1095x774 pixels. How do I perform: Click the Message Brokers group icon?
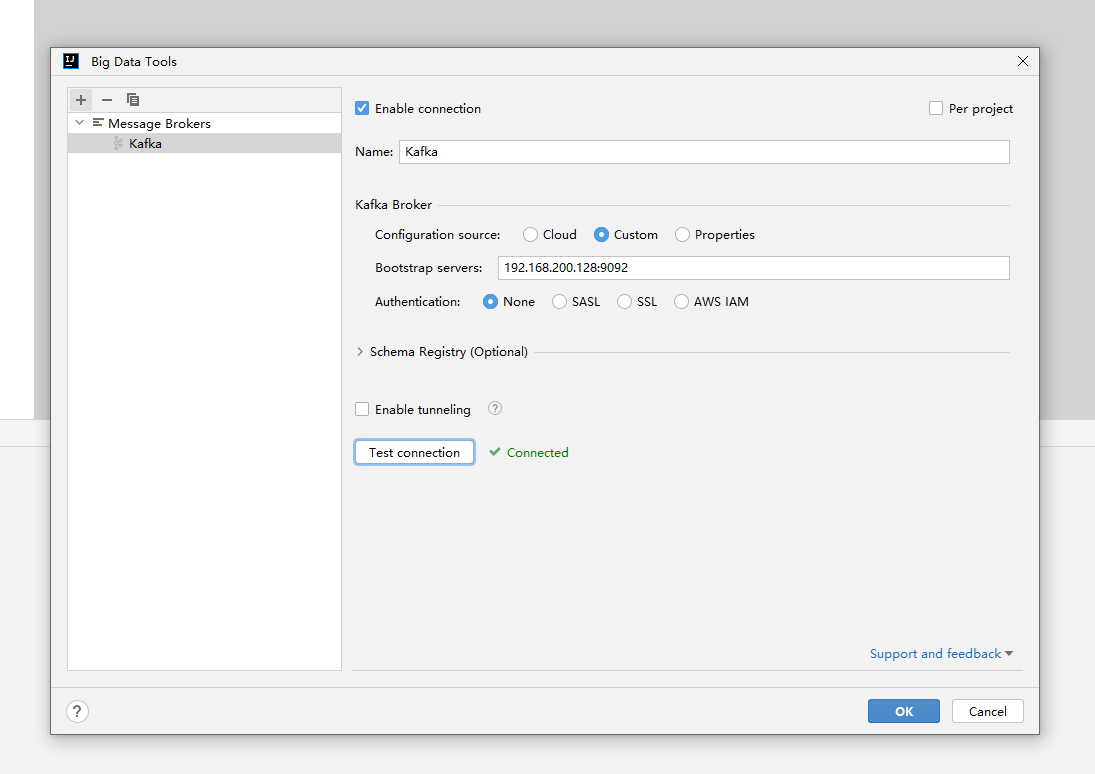click(x=98, y=123)
